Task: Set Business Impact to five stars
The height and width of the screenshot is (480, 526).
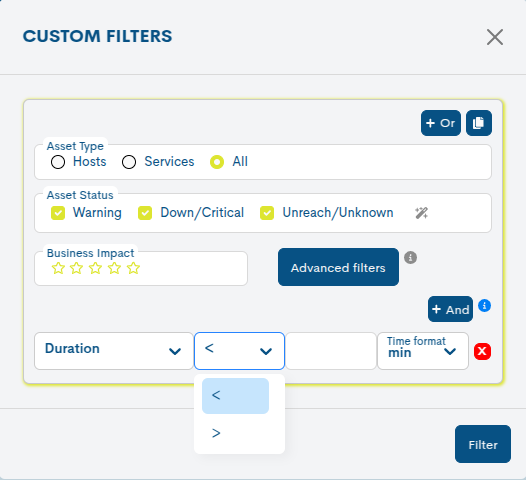Action: [133, 268]
